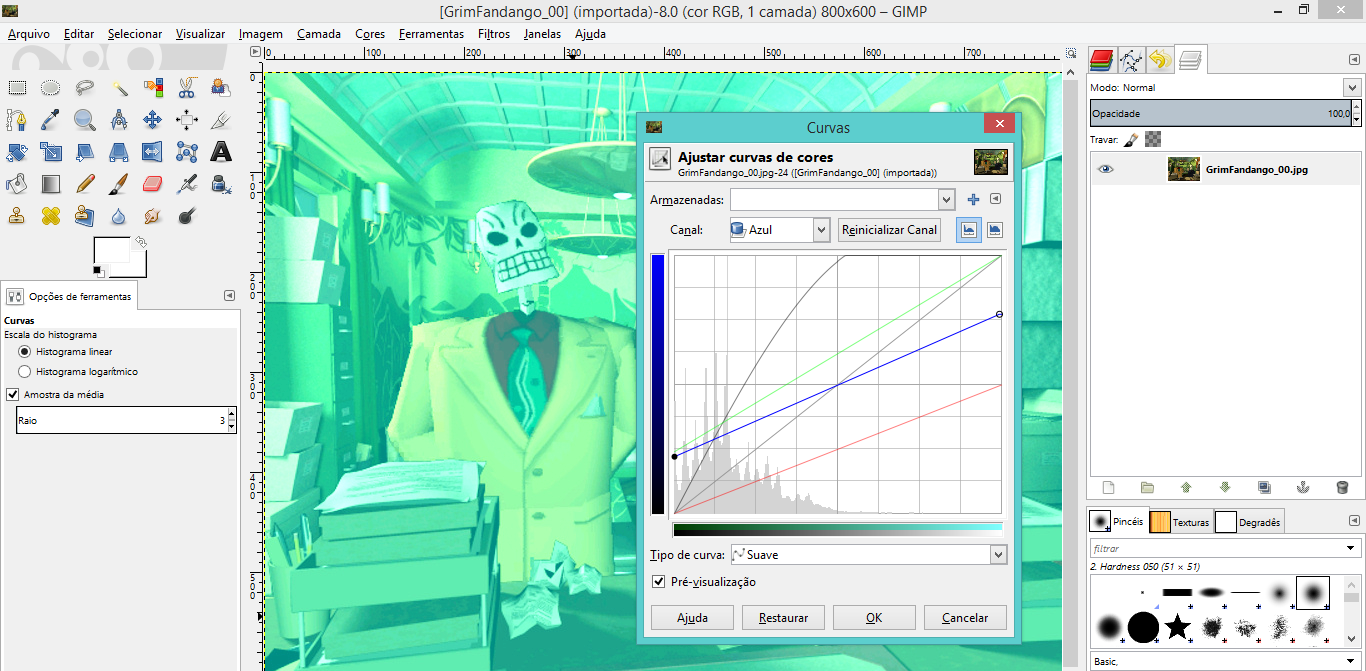Select the Zoom magnifier tool
This screenshot has width=1366, height=671.
(x=85, y=120)
